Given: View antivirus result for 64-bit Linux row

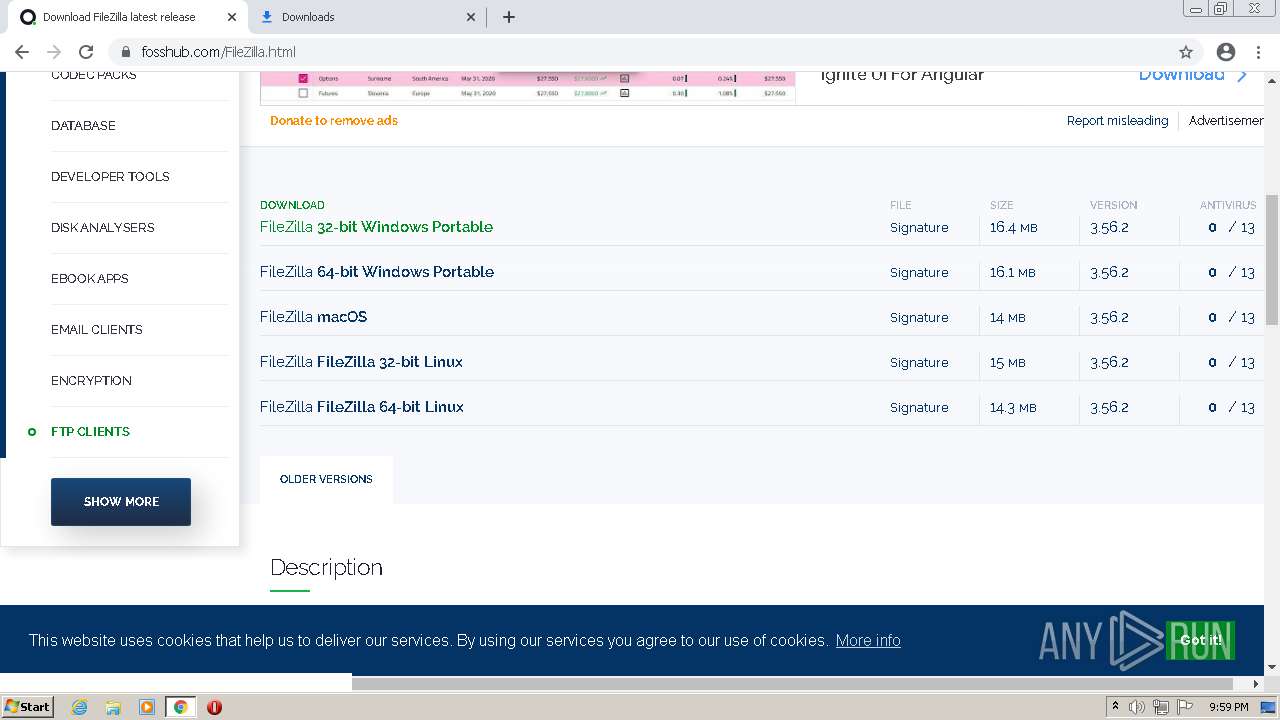Looking at the screenshot, I should pos(1231,408).
